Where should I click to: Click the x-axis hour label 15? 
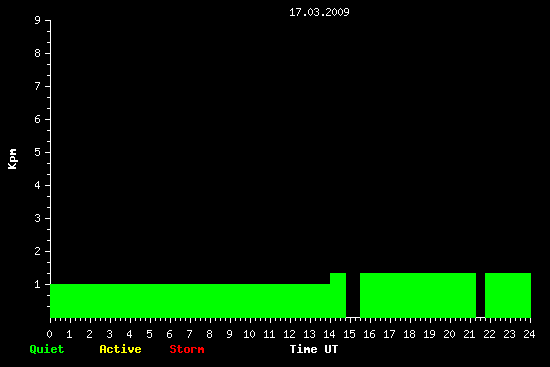point(349,334)
